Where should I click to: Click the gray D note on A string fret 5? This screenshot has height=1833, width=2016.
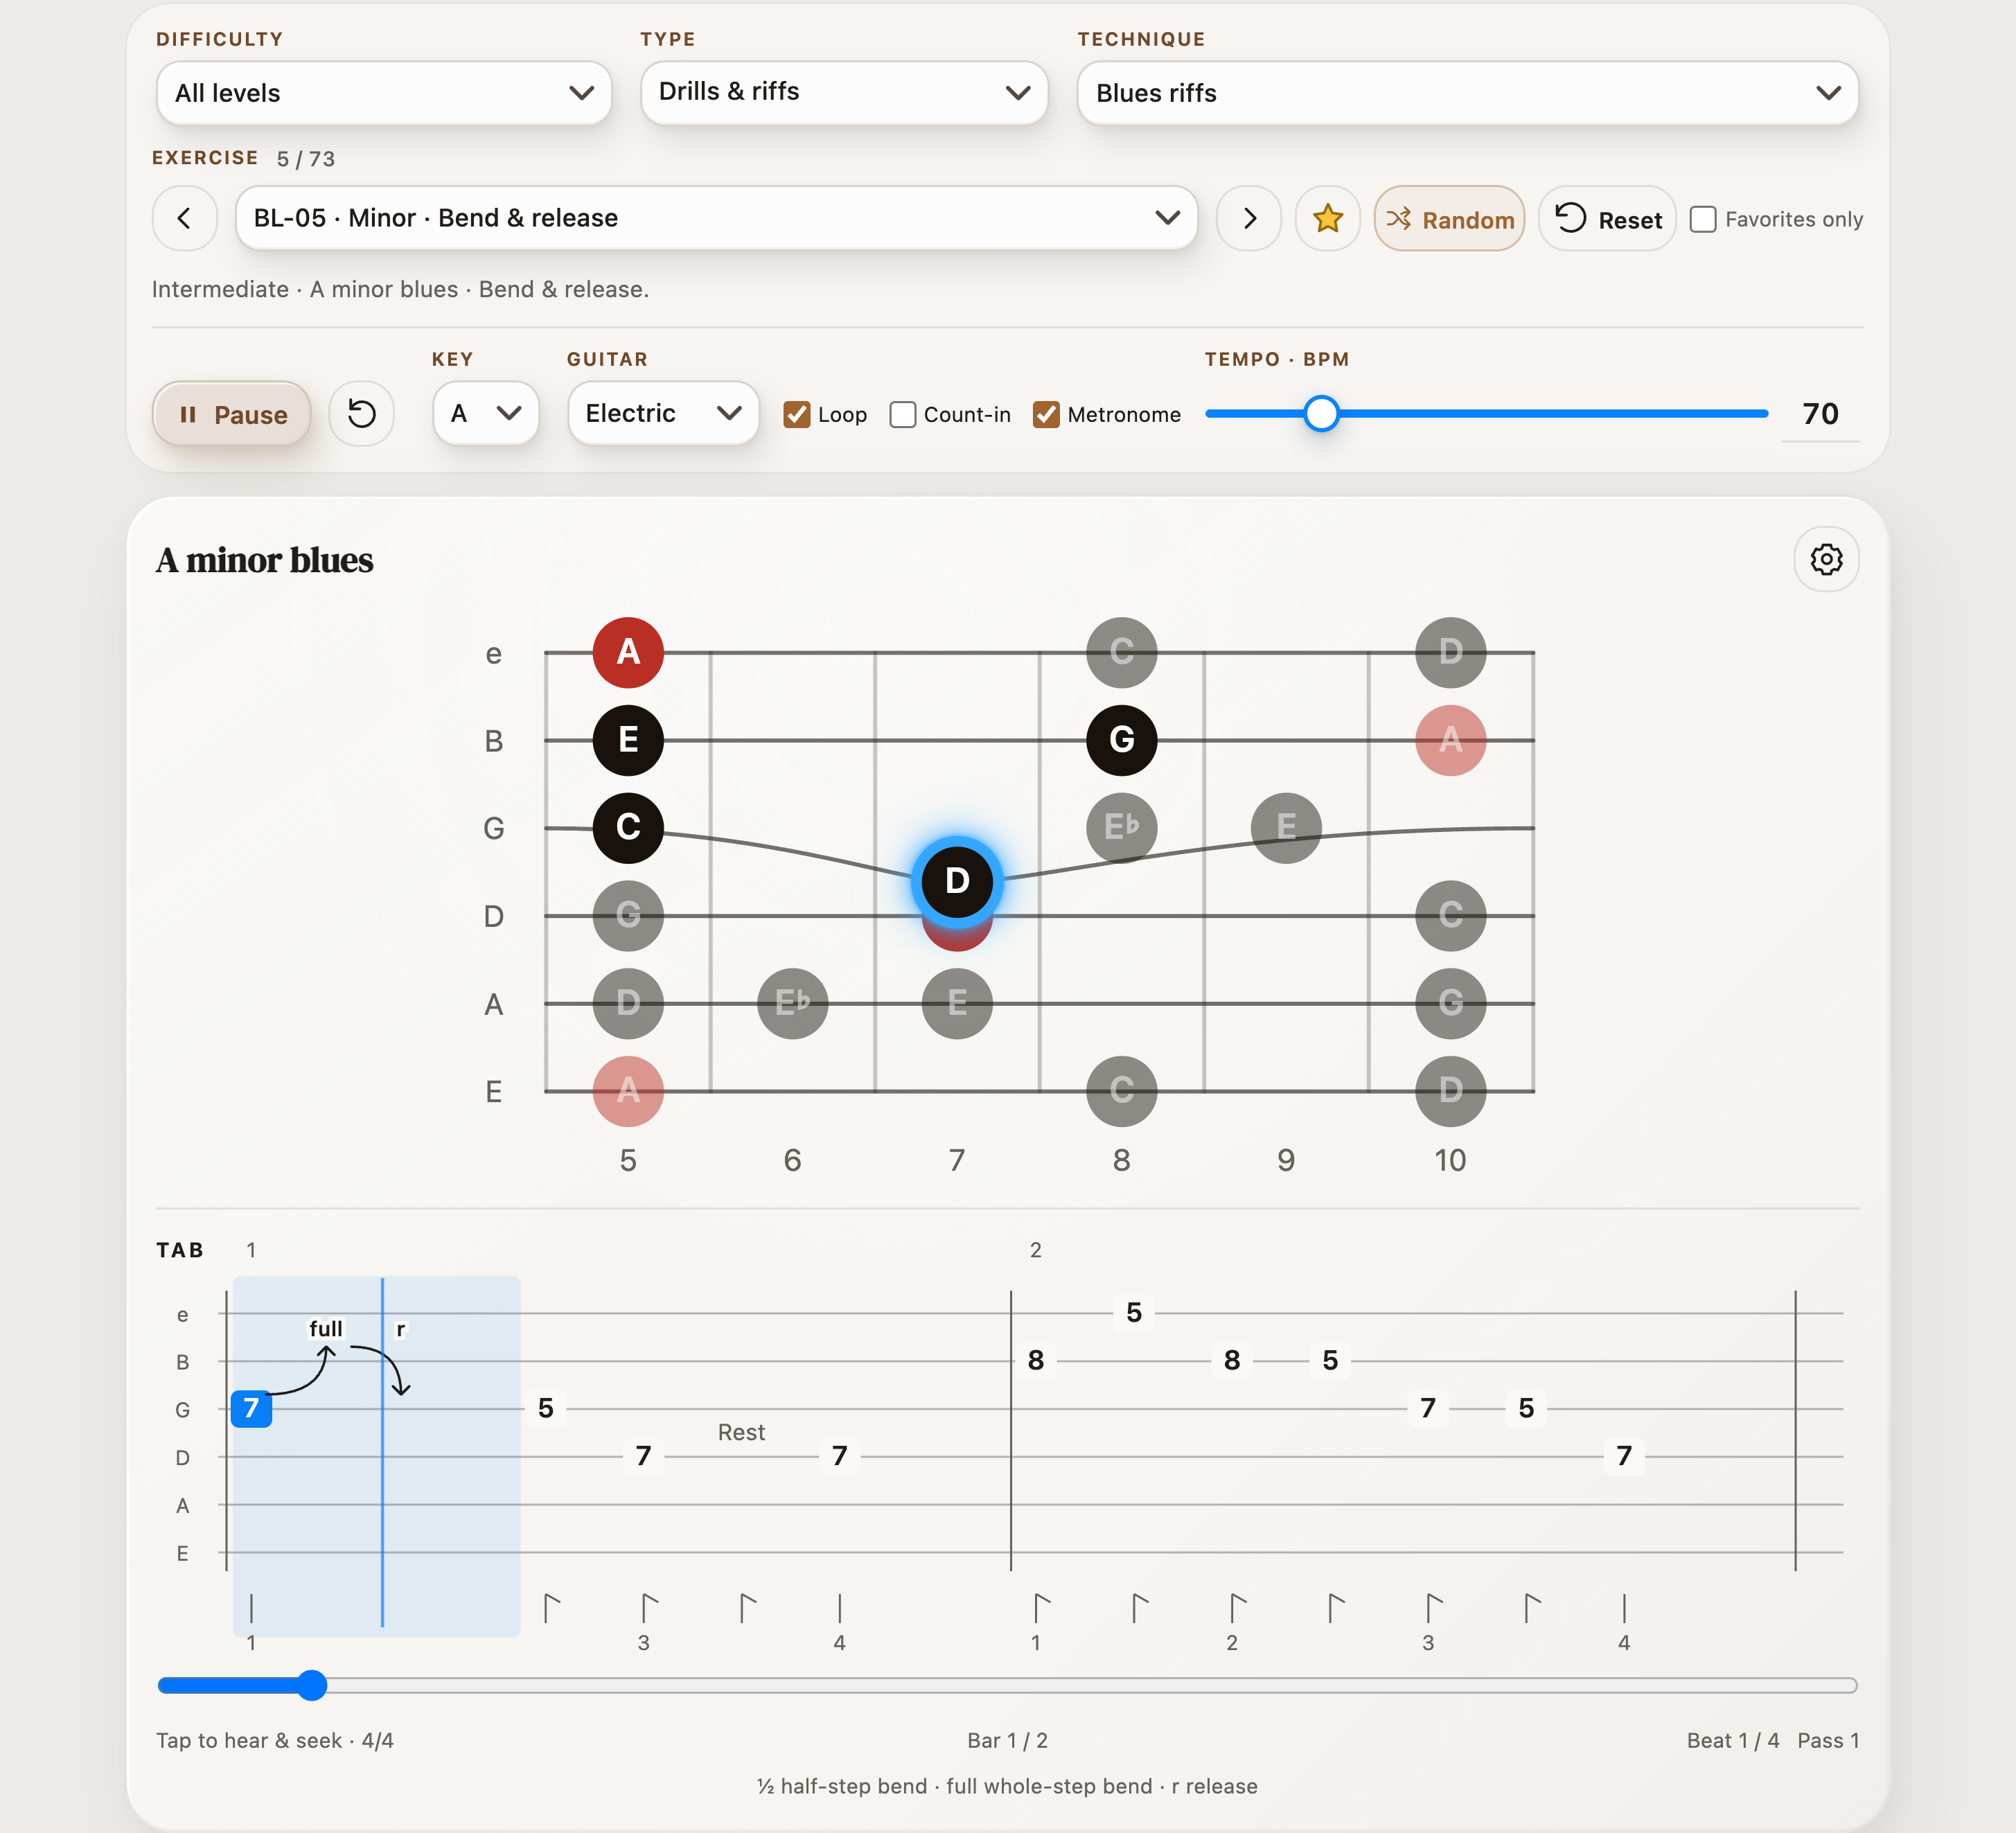[x=628, y=1003]
